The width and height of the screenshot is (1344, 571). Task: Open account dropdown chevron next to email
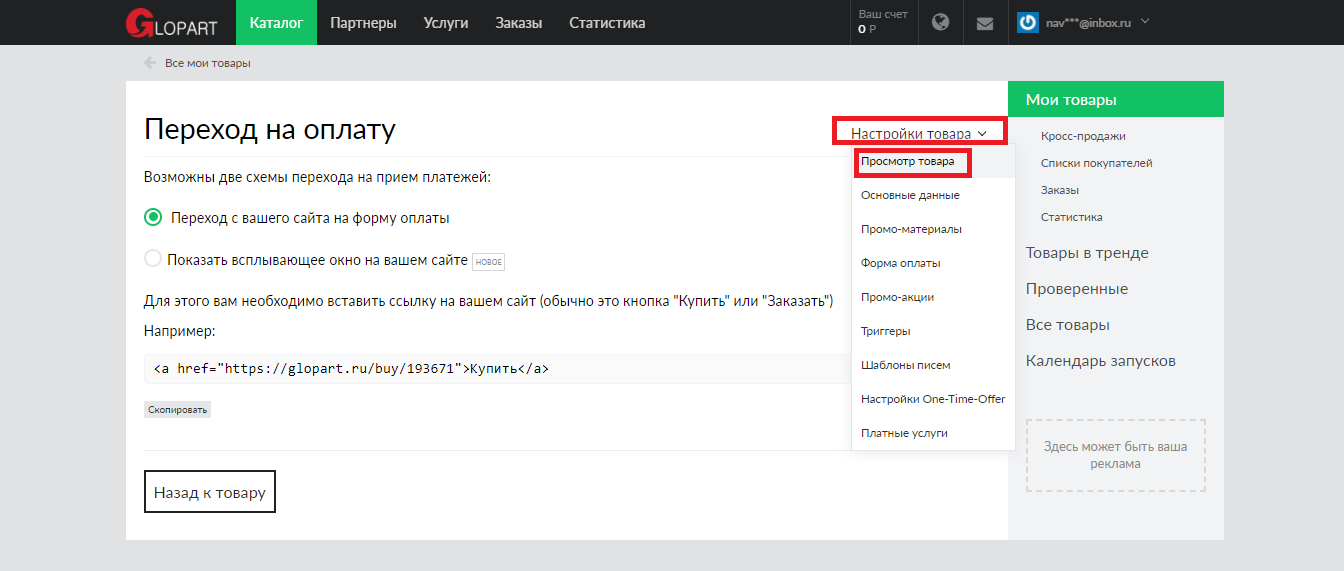click(x=1145, y=21)
